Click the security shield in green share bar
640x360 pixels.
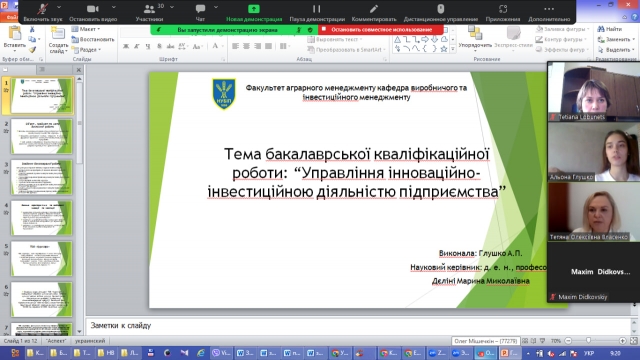pyautogui.click(x=310, y=30)
